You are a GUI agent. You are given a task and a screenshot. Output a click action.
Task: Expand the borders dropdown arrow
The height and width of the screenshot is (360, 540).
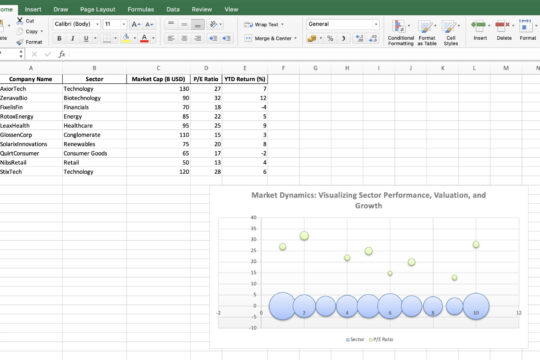[x=115, y=38]
